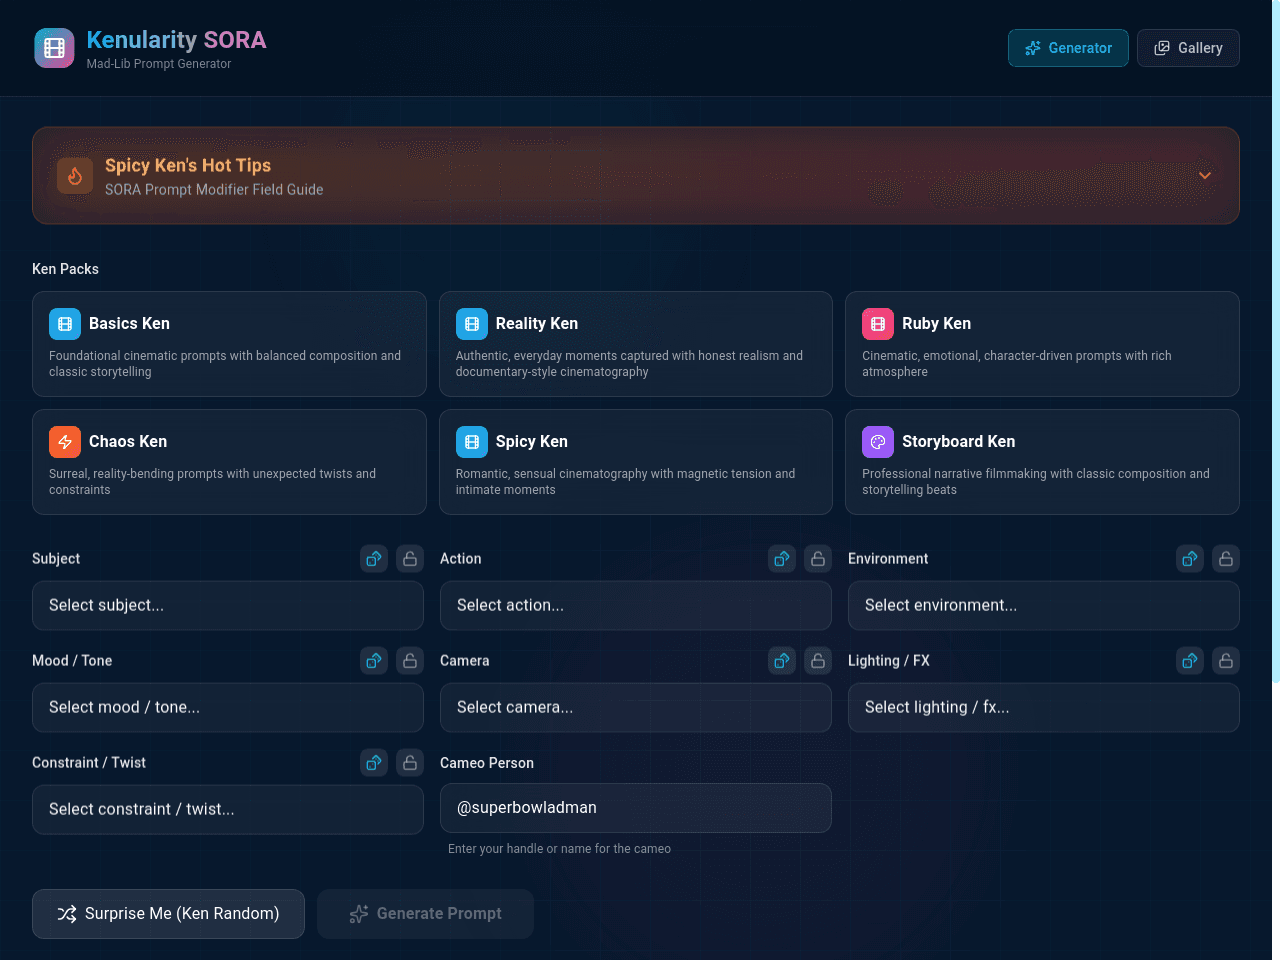The height and width of the screenshot is (960, 1280).
Task: Toggle the lock for Mood / Tone field
Action: coord(410,661)
